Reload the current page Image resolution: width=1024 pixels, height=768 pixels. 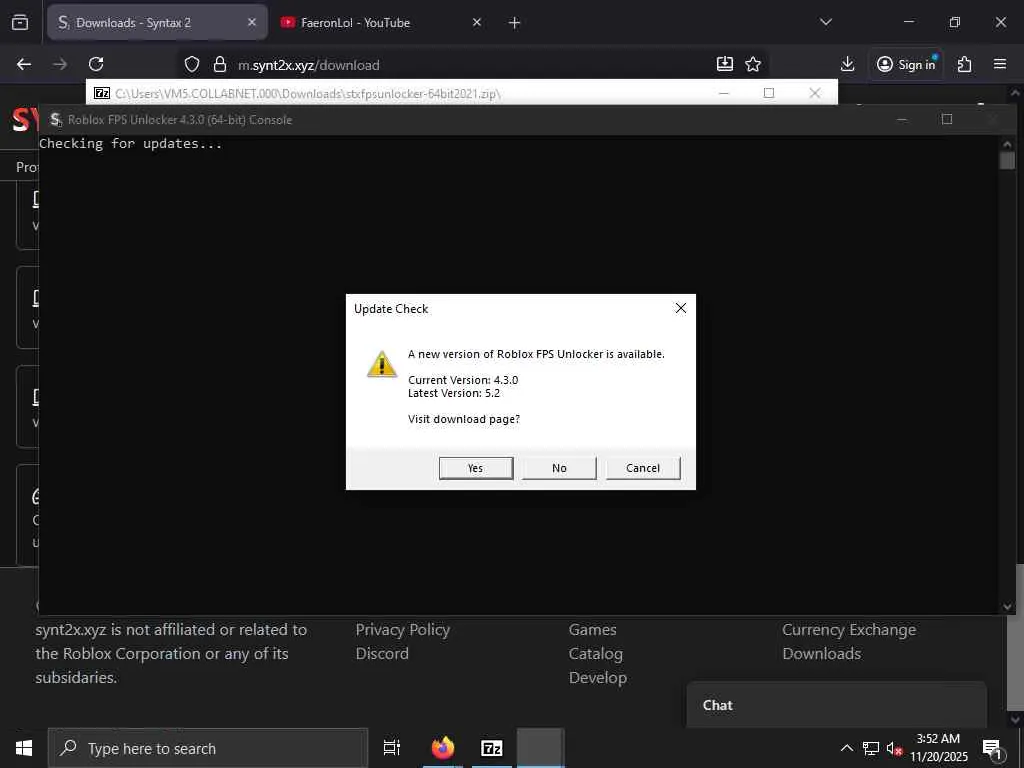point(96,64)
